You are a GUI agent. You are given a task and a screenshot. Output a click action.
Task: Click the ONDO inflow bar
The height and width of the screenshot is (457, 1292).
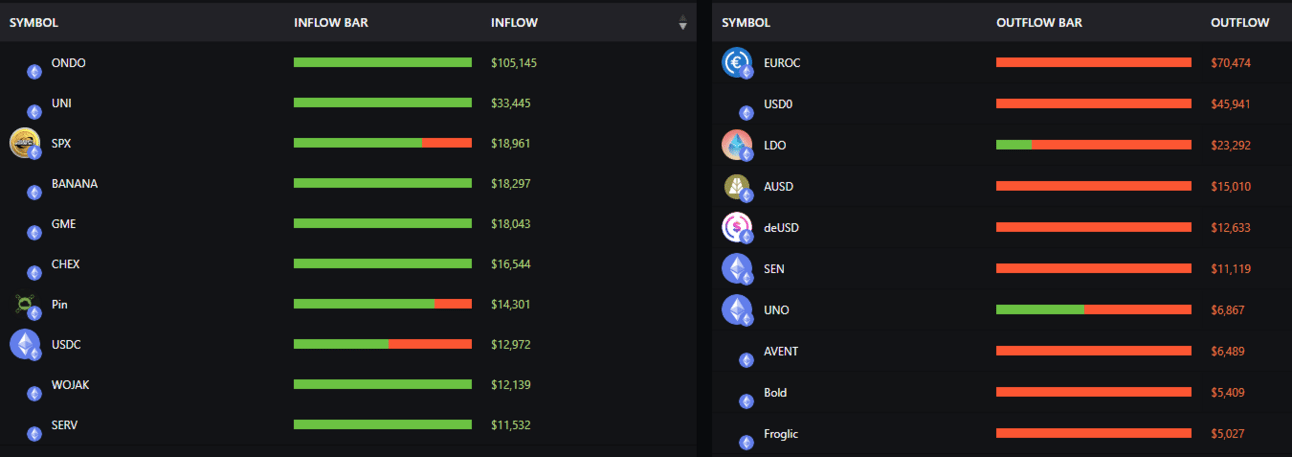tap(383, 62)
